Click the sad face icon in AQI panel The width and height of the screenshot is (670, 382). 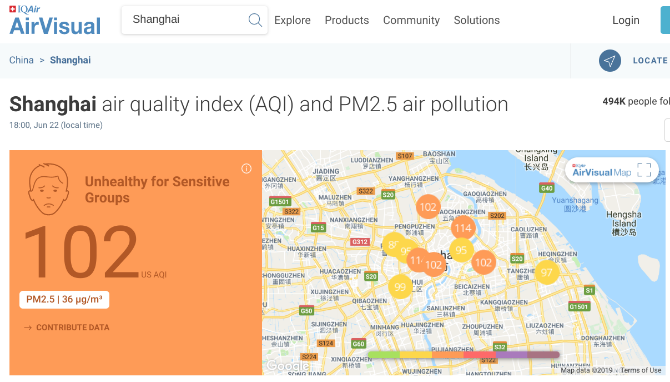point(48,189)
